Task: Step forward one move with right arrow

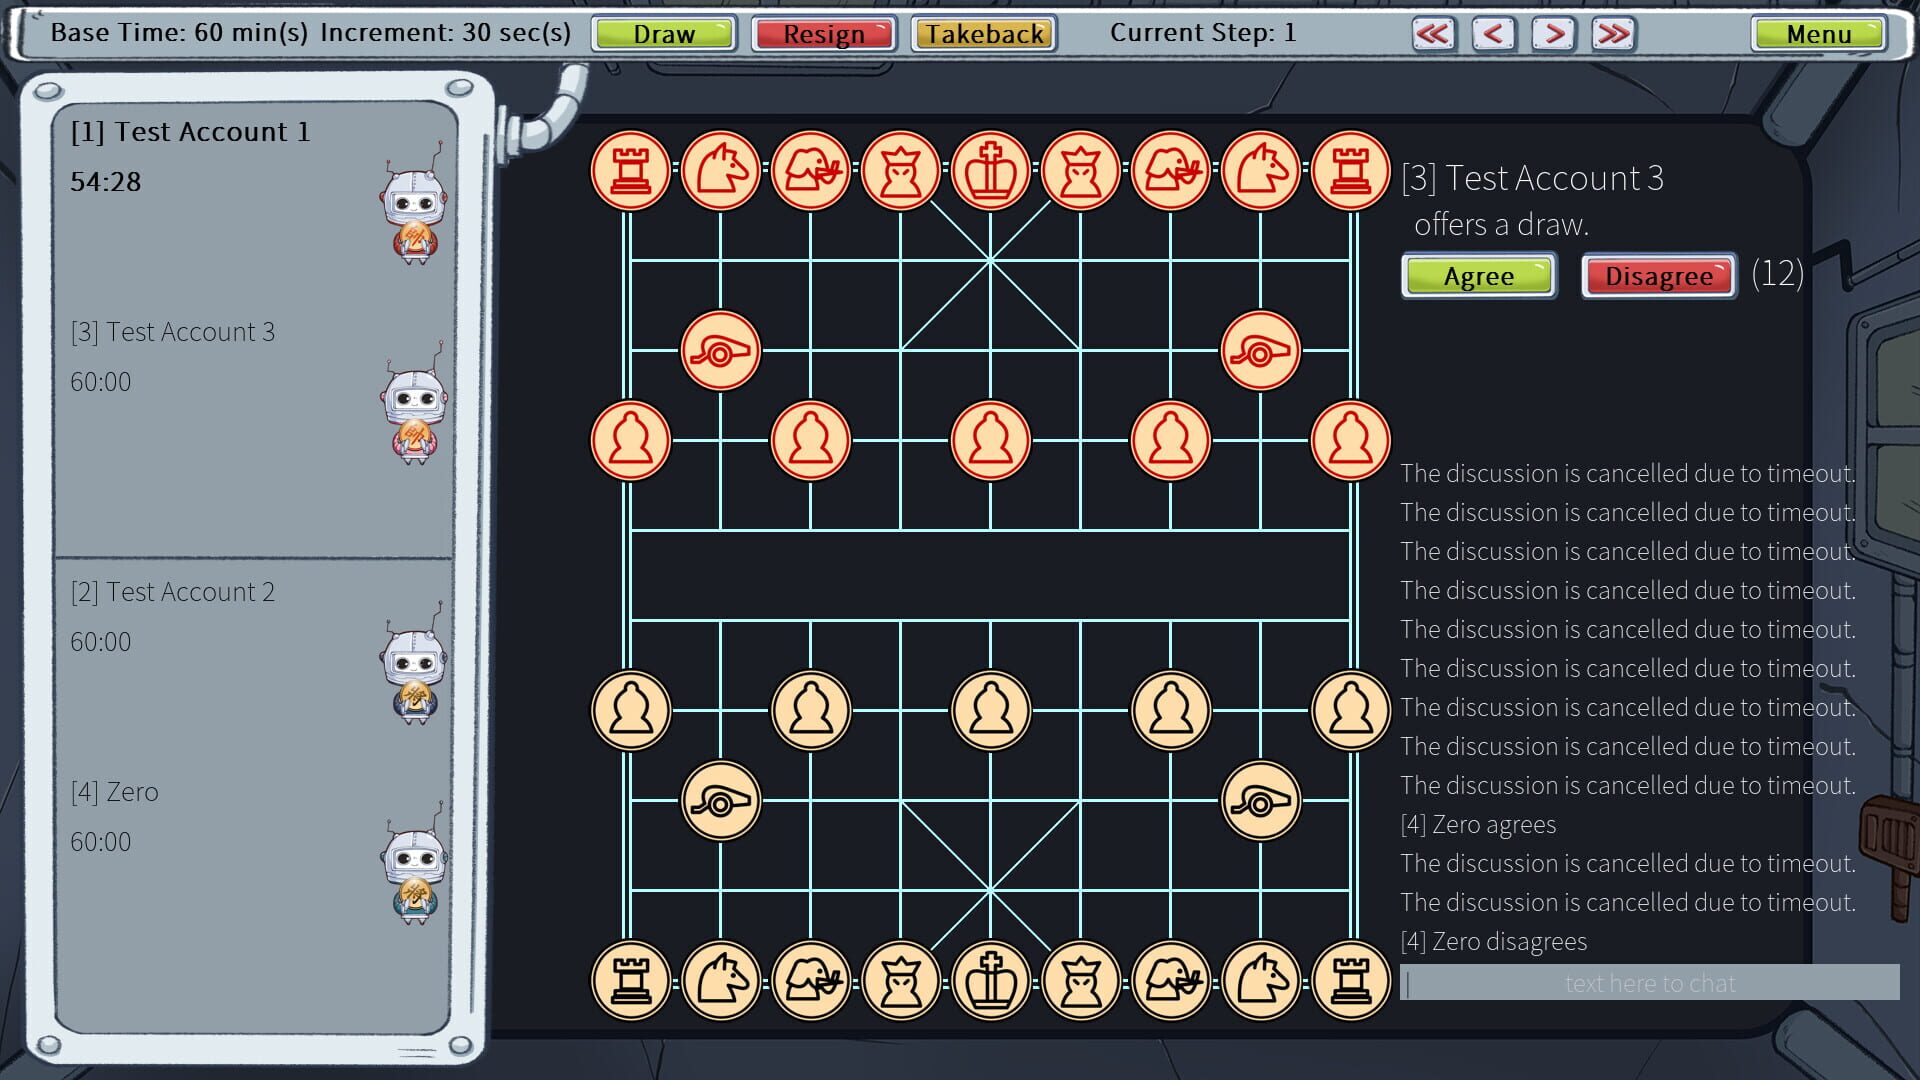Action: (1553, 33)
